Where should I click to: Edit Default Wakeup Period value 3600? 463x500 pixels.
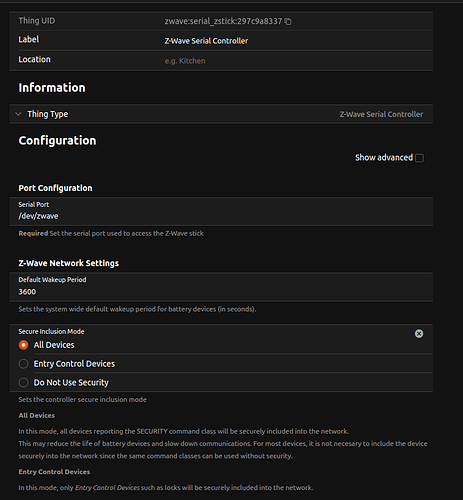coord(221,287)
